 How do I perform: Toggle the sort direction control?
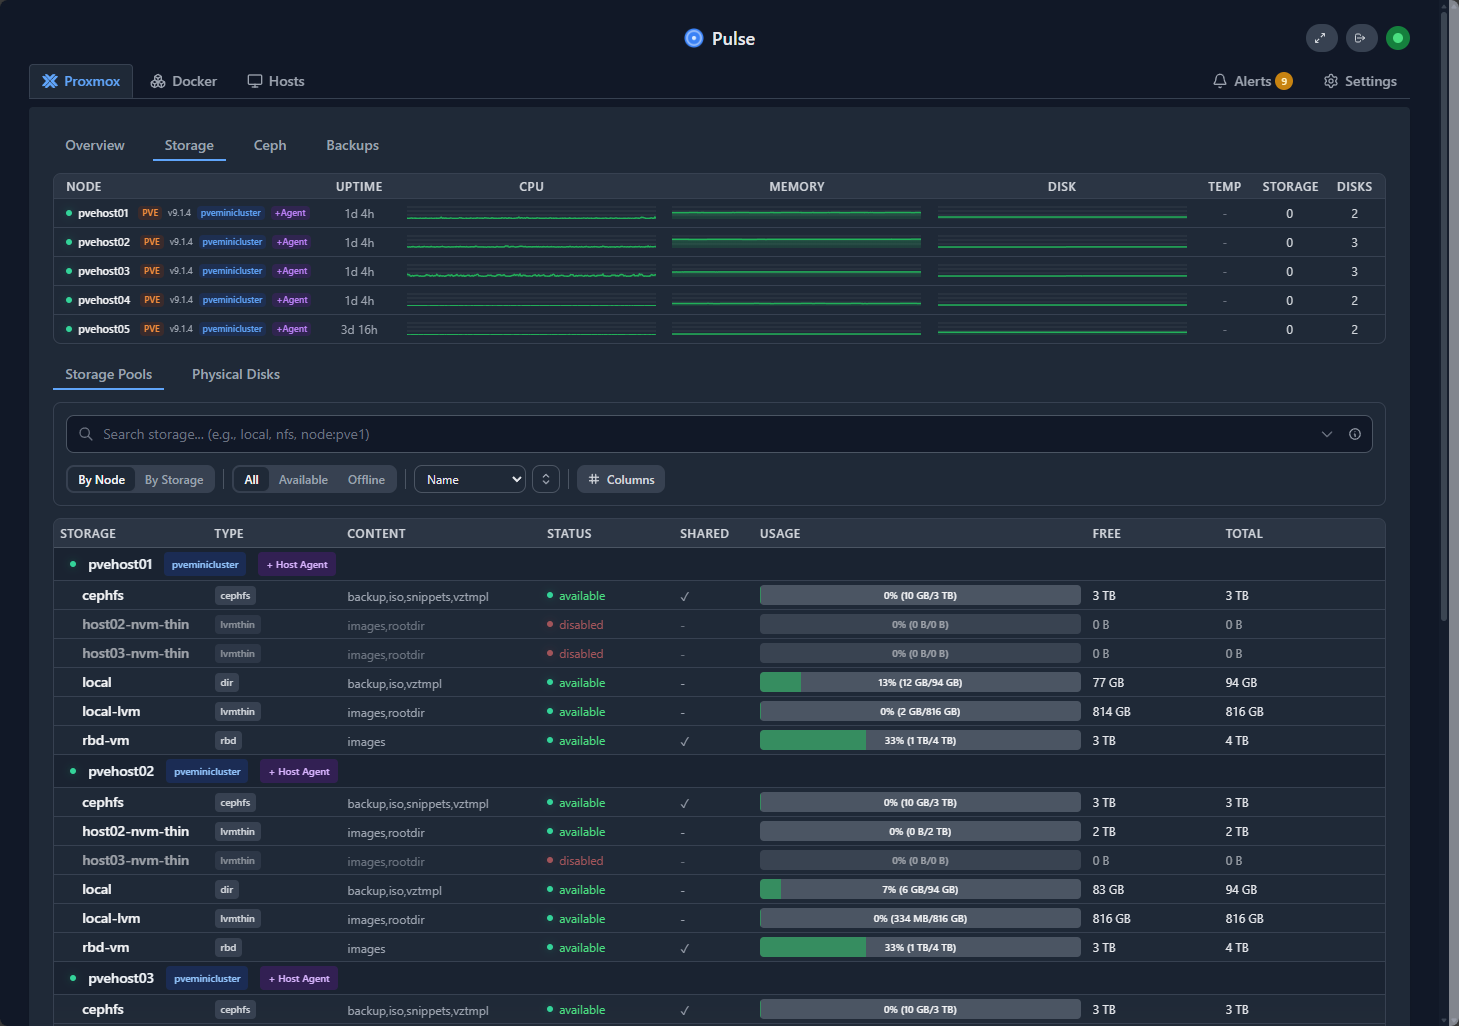tap(545, 479)
